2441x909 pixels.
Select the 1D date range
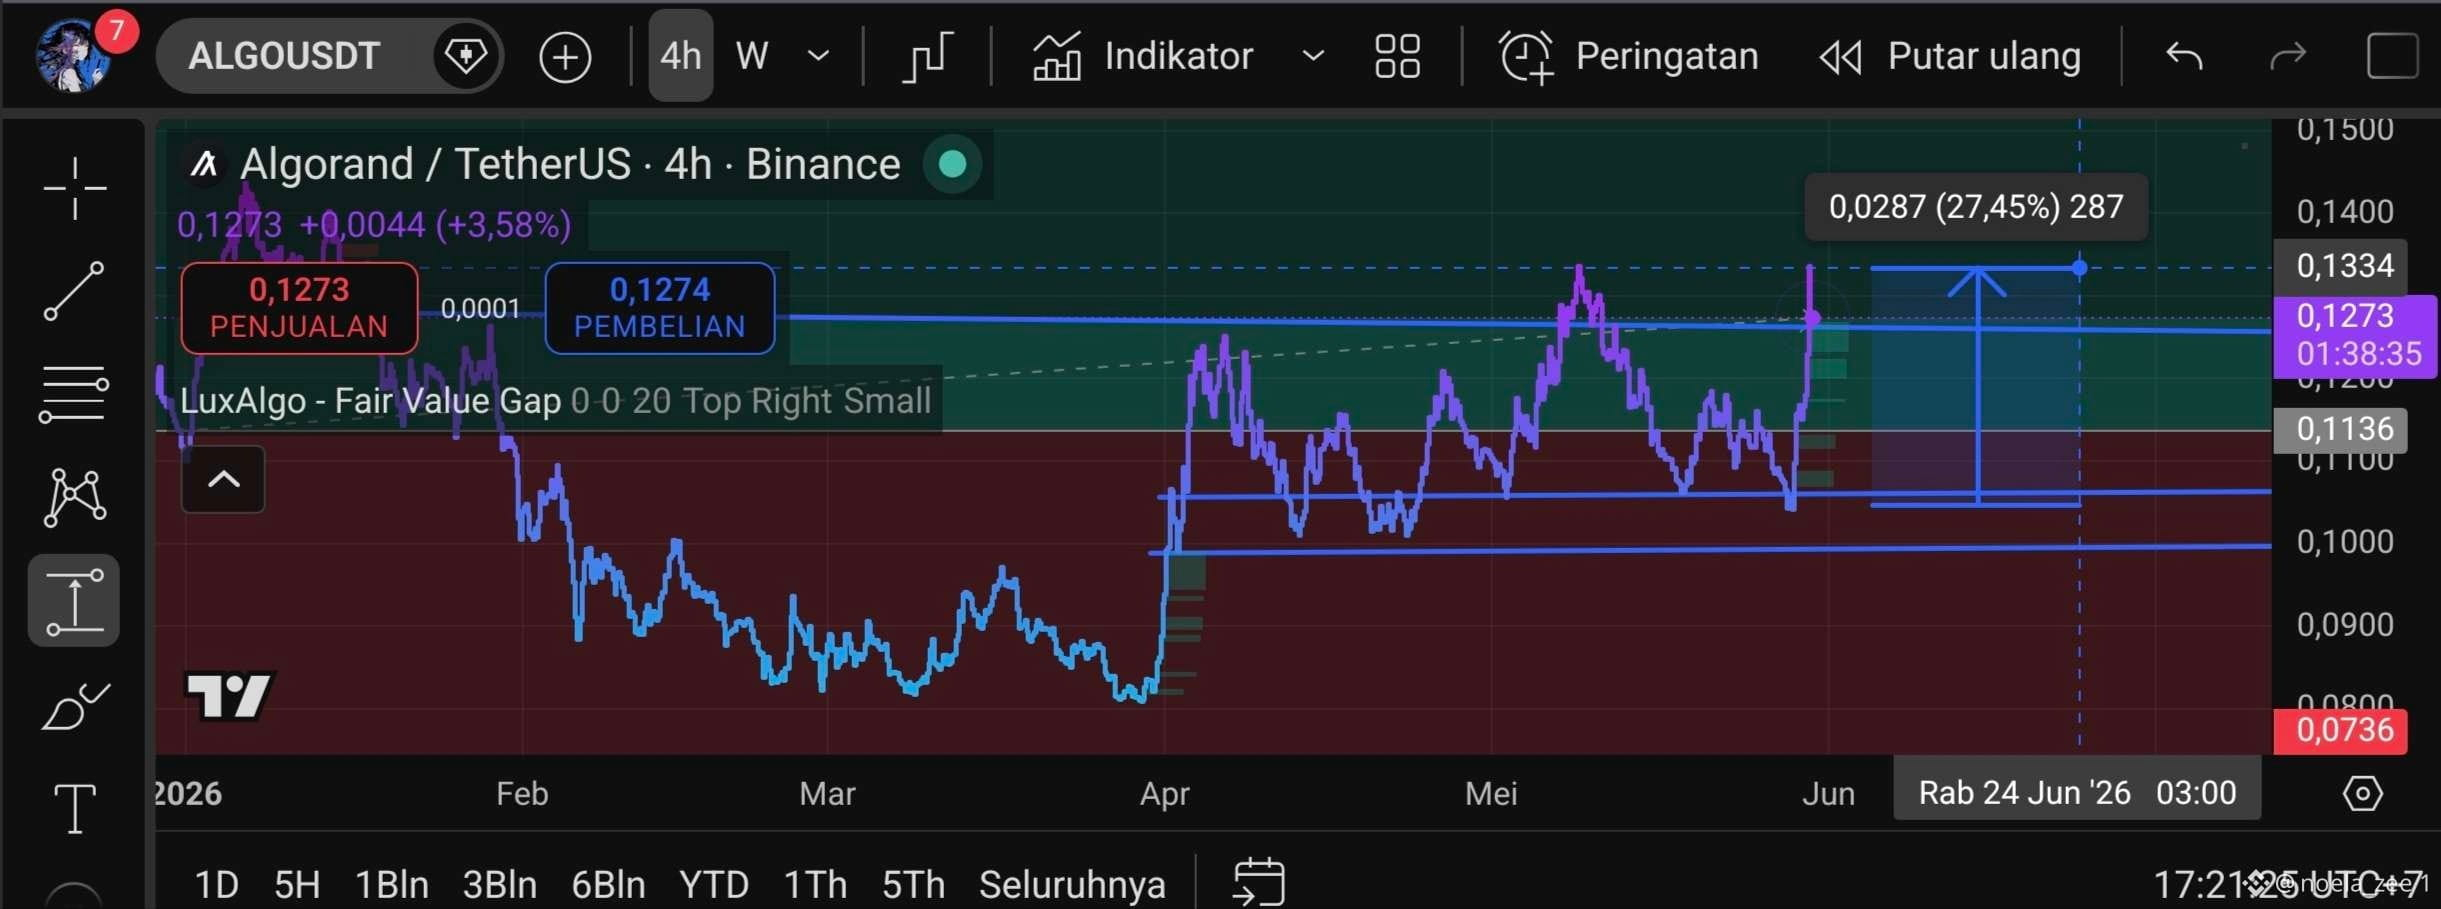(x=216, y=885)
